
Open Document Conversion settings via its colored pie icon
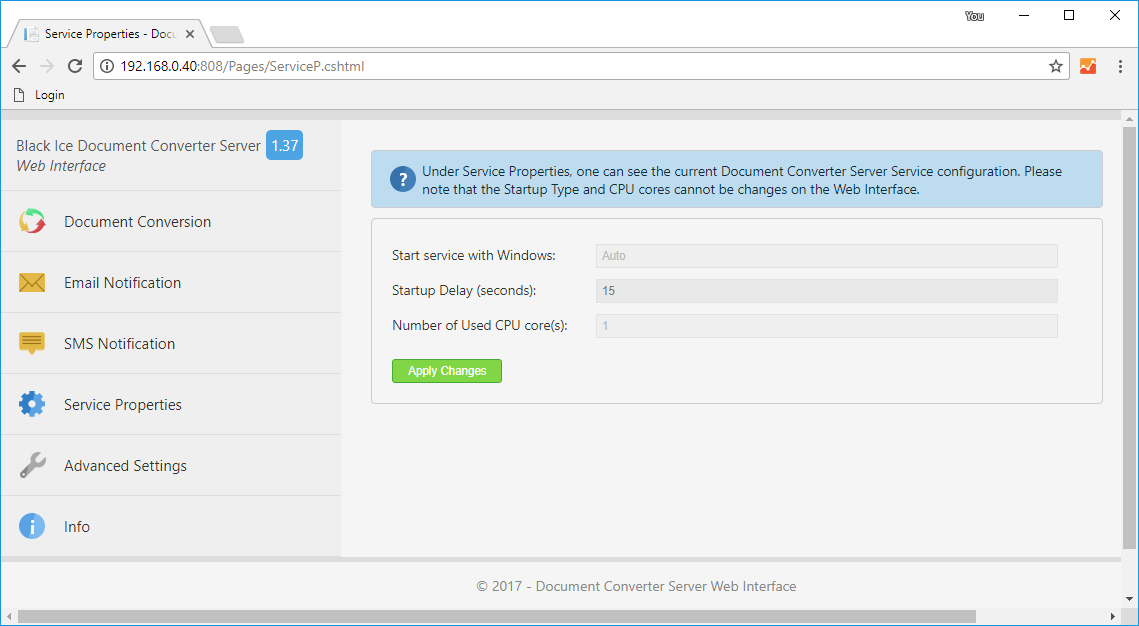(x=31, y=222)
